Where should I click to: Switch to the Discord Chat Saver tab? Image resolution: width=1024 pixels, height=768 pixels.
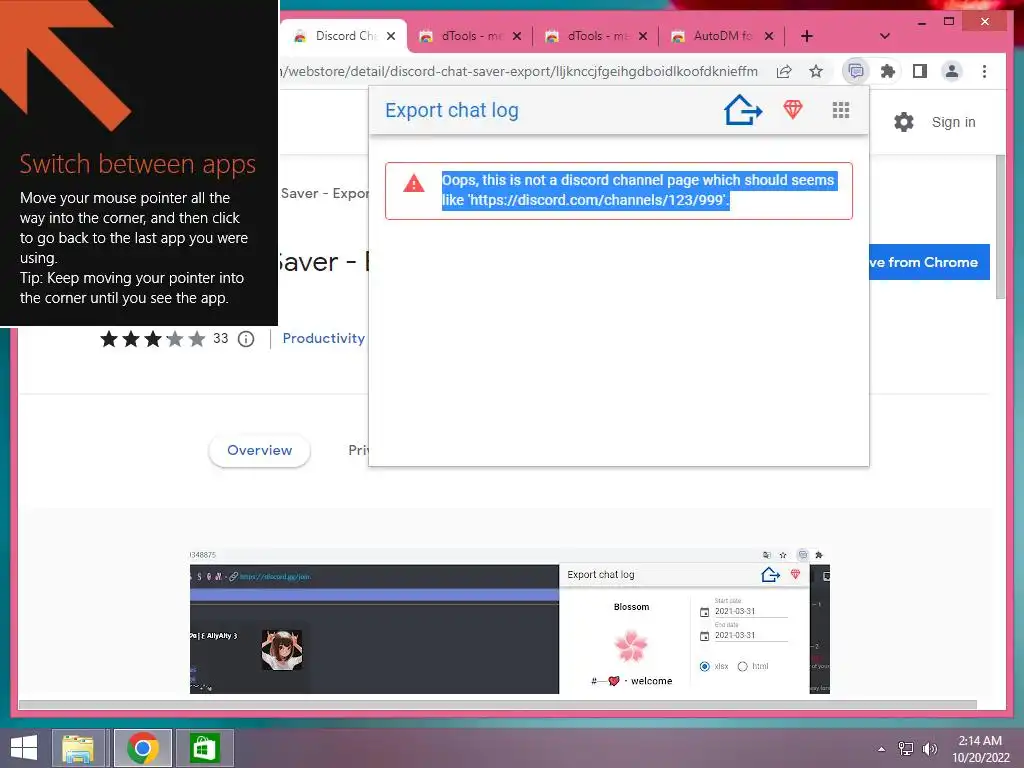(x=345, y=36)
